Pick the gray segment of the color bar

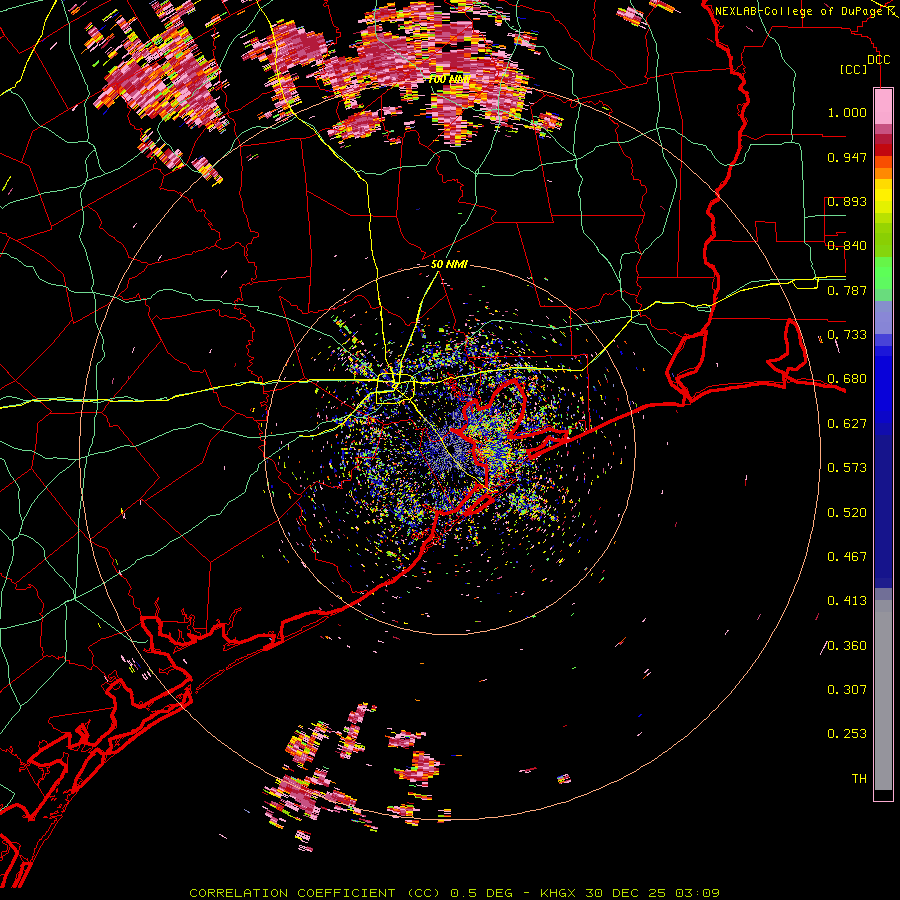[883, 695]
